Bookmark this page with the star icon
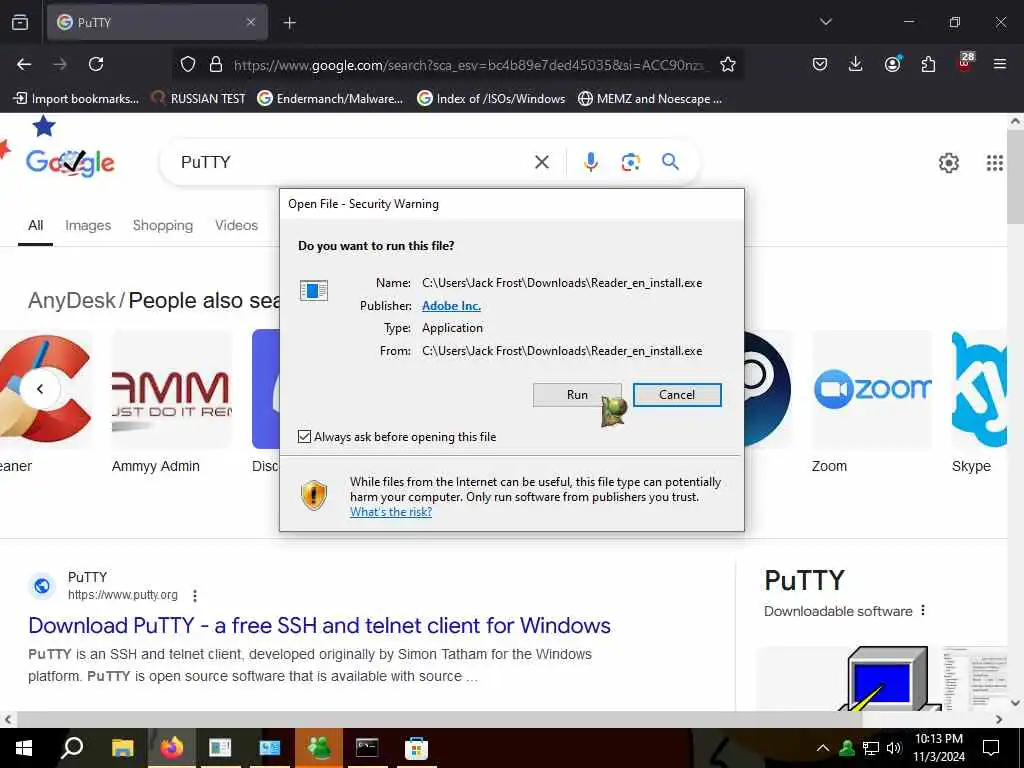This screenshot has width=1024, height=768. pos(728,64)
